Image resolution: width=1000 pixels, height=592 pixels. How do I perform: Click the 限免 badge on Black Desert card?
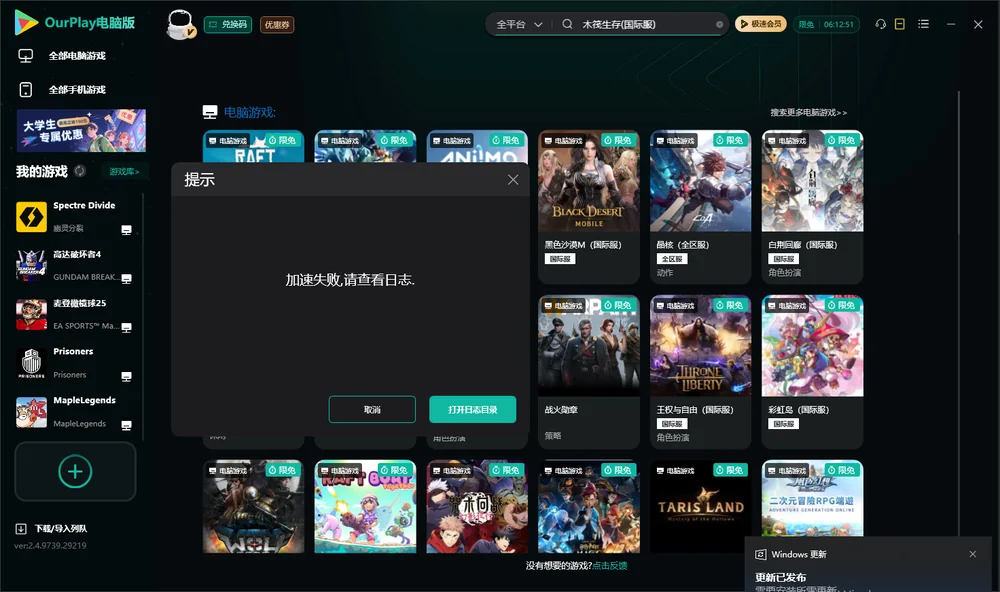click(x=618, y=140)
